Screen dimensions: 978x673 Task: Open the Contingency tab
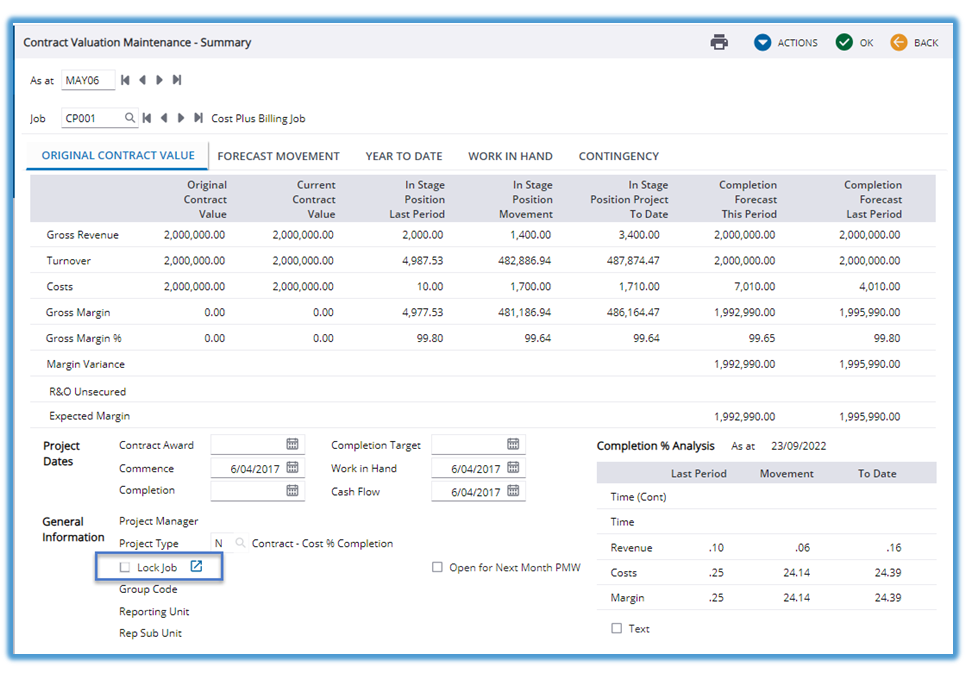(618, 156)
